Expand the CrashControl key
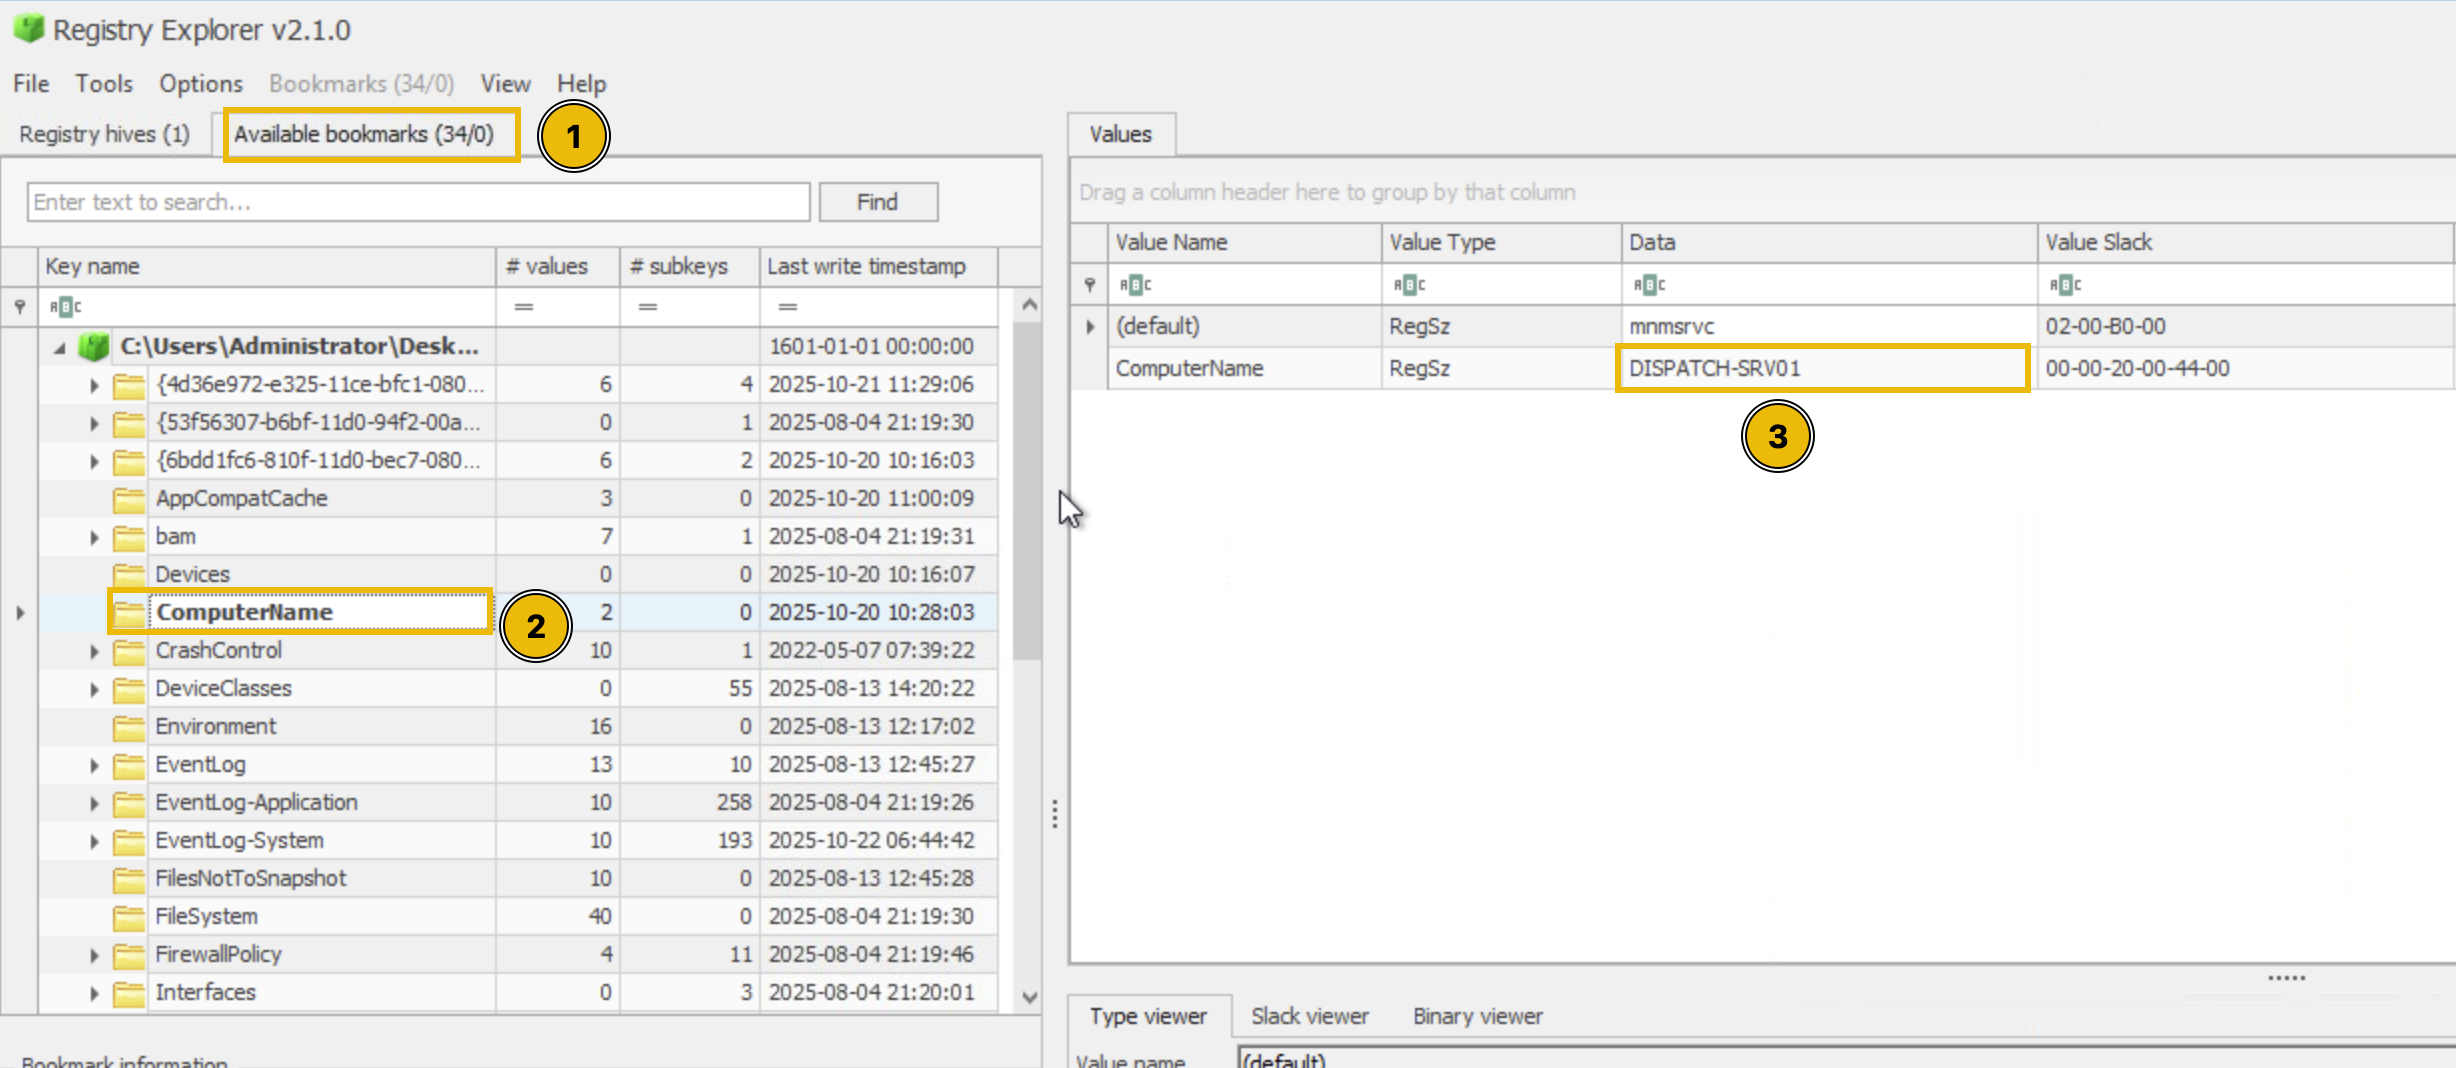Viewport: 2456px width, 1068px height. [93, 650]
